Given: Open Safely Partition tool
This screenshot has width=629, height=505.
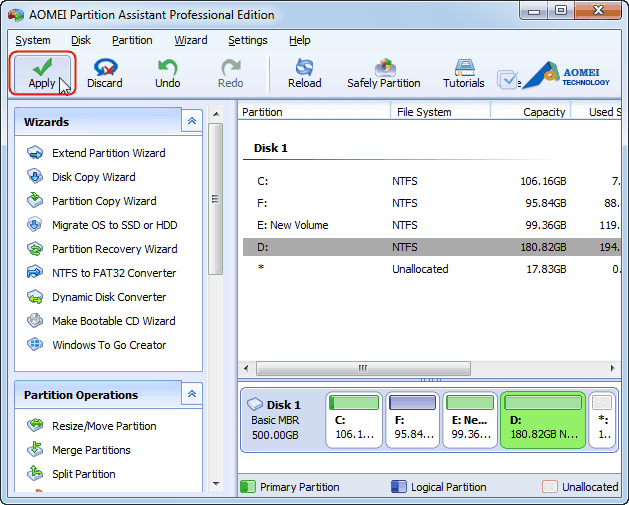Looking at the screenshot, I should 383,73.
